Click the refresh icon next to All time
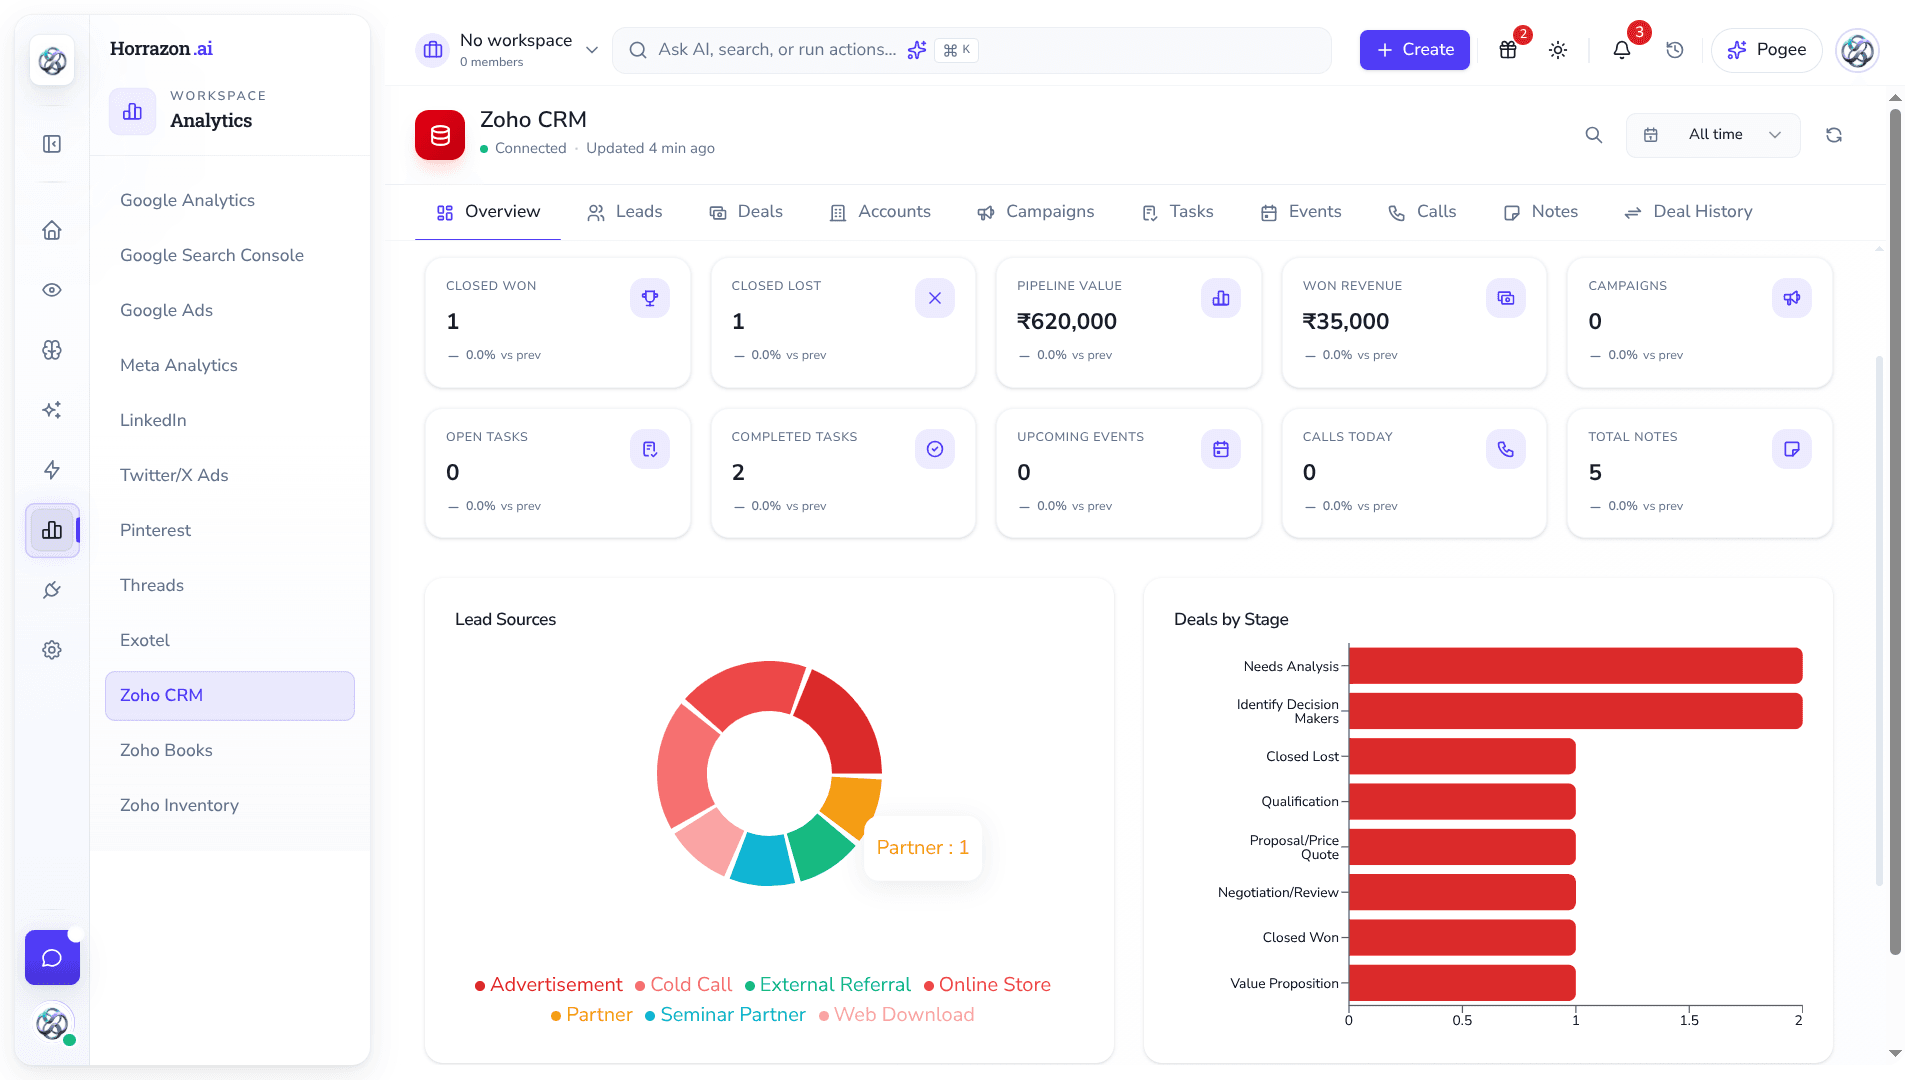1920x1080 pixels. point(1834,135)
